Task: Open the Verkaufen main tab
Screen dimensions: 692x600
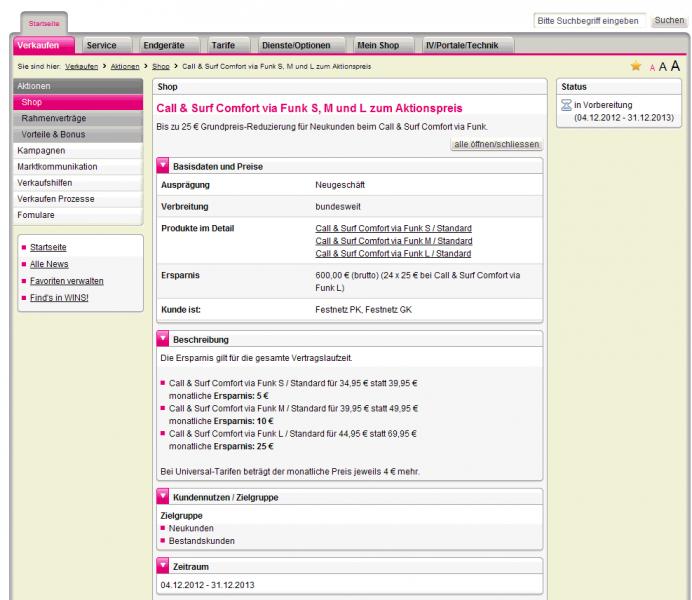Action: (43, 45)
